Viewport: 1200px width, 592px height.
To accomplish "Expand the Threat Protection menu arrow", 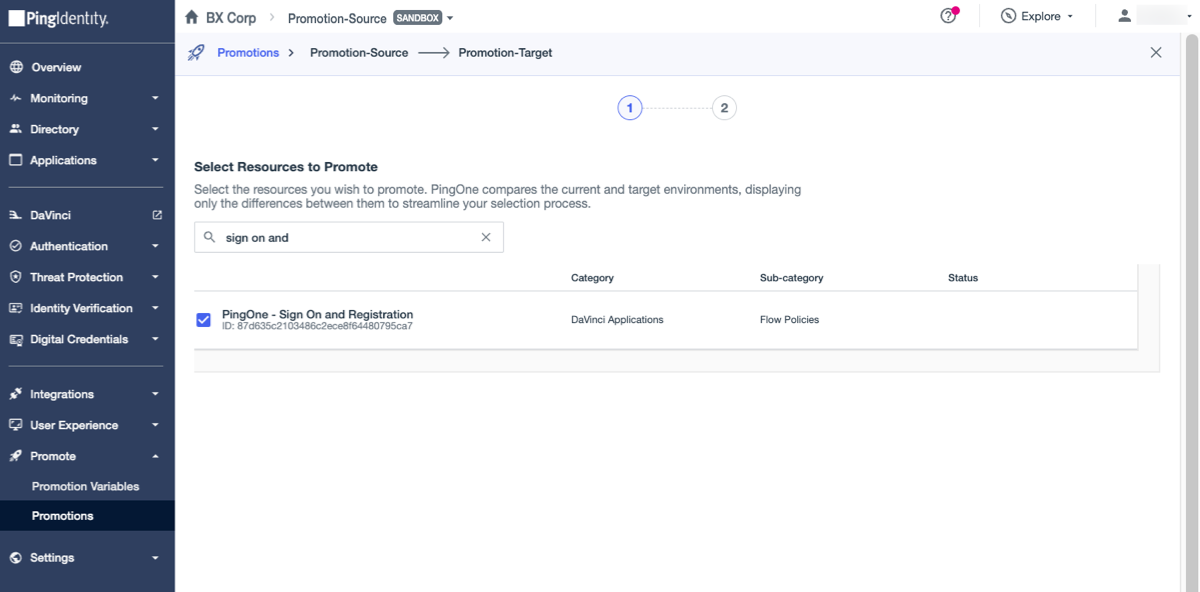I will click(x=155, y=277).
